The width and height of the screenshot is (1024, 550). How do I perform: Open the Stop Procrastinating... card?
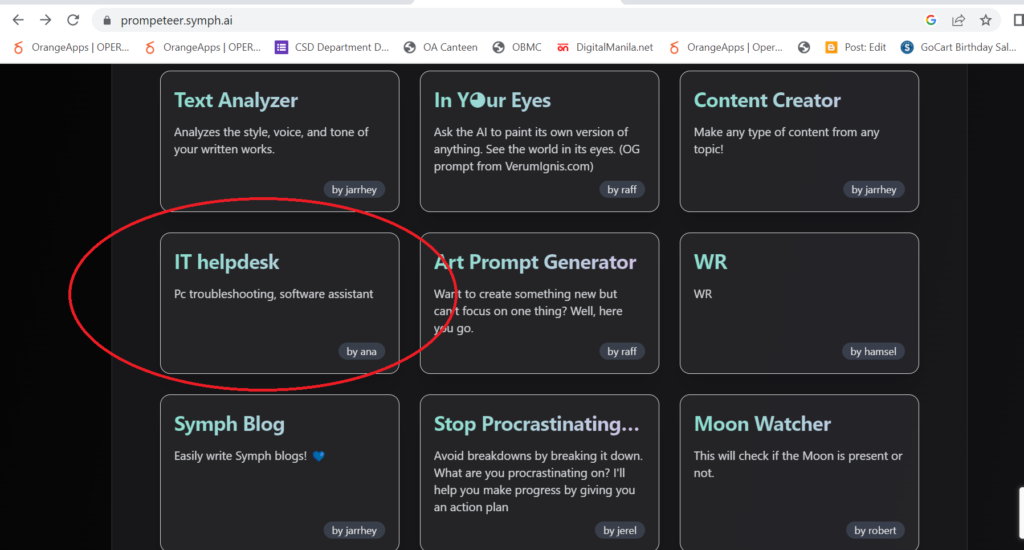[539, 472]
